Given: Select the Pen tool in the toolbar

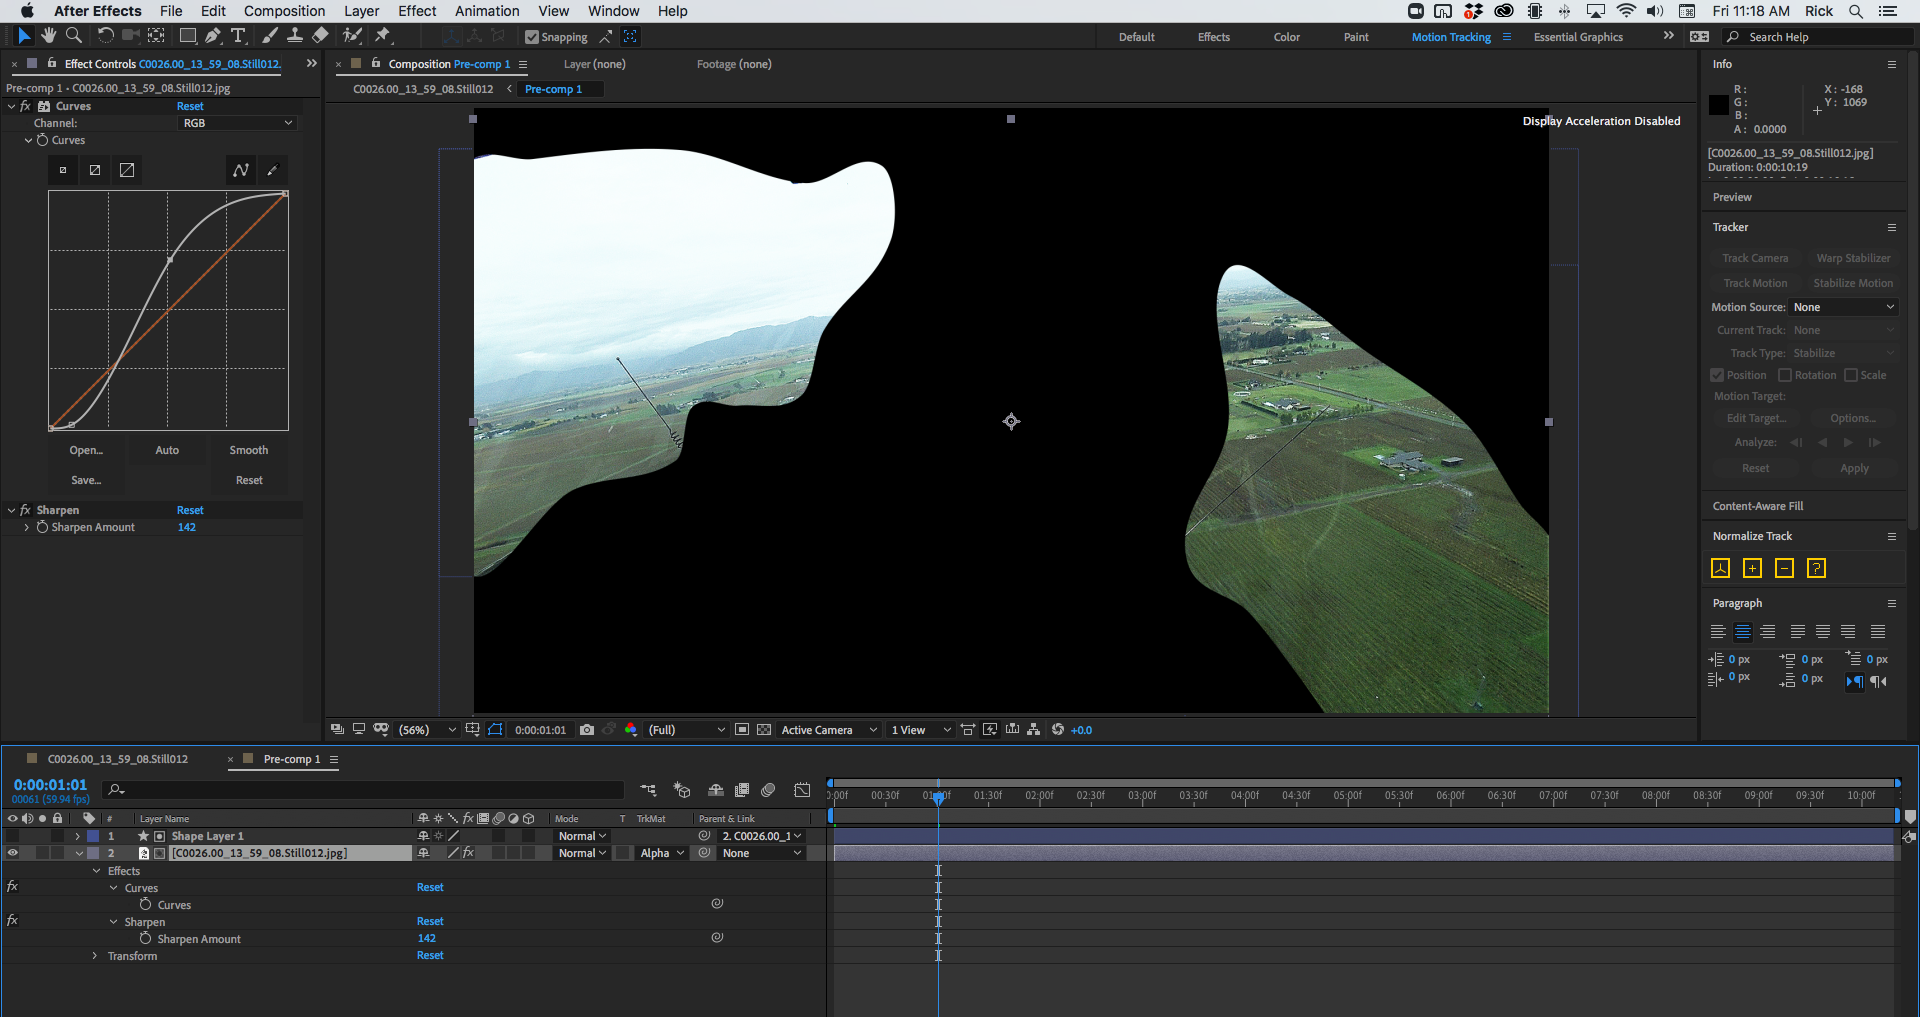Looking at the screenshot, I should (213, 36).
